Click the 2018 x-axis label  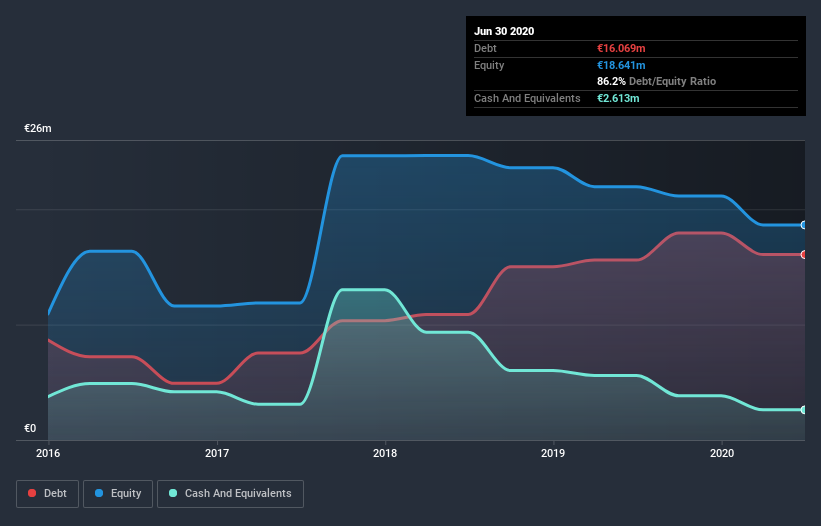(385, 453)
